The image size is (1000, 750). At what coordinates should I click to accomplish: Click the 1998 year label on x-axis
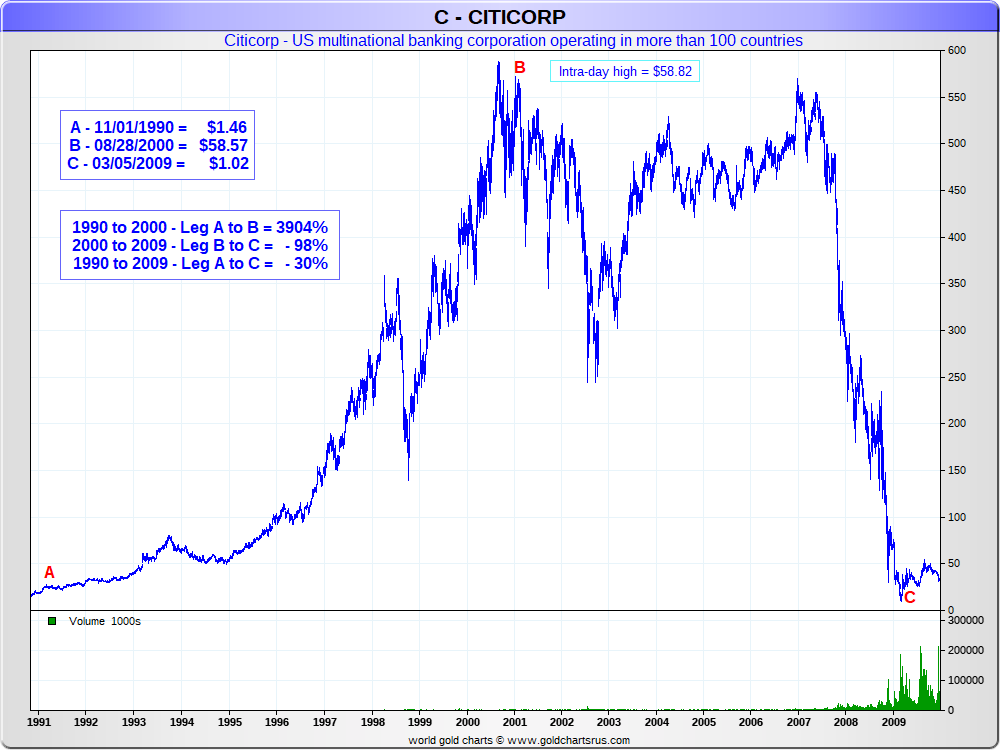pos(372,722)
